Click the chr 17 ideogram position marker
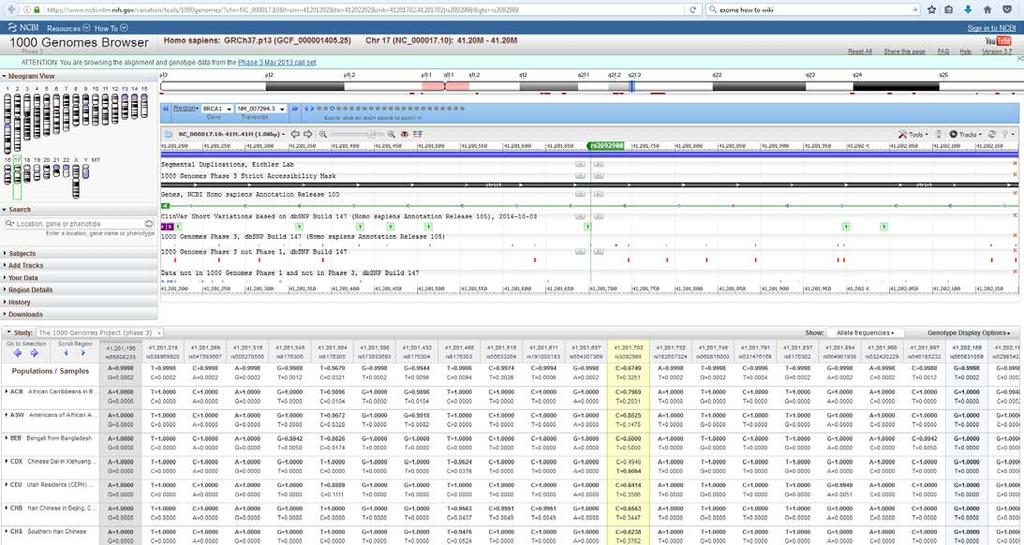Screen dimensions: 1024x545 click(x=632, y=86)
